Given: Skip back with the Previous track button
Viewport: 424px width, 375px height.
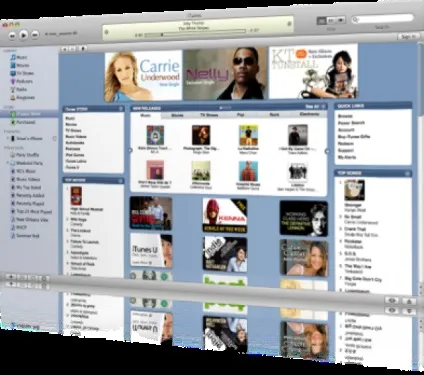Looking at the screenshot, I should point(12,35).
